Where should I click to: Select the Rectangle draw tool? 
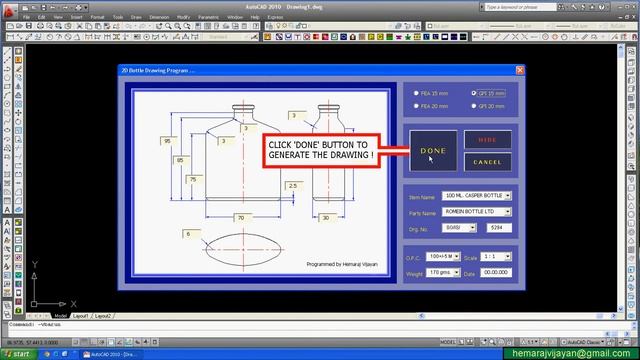7,87
